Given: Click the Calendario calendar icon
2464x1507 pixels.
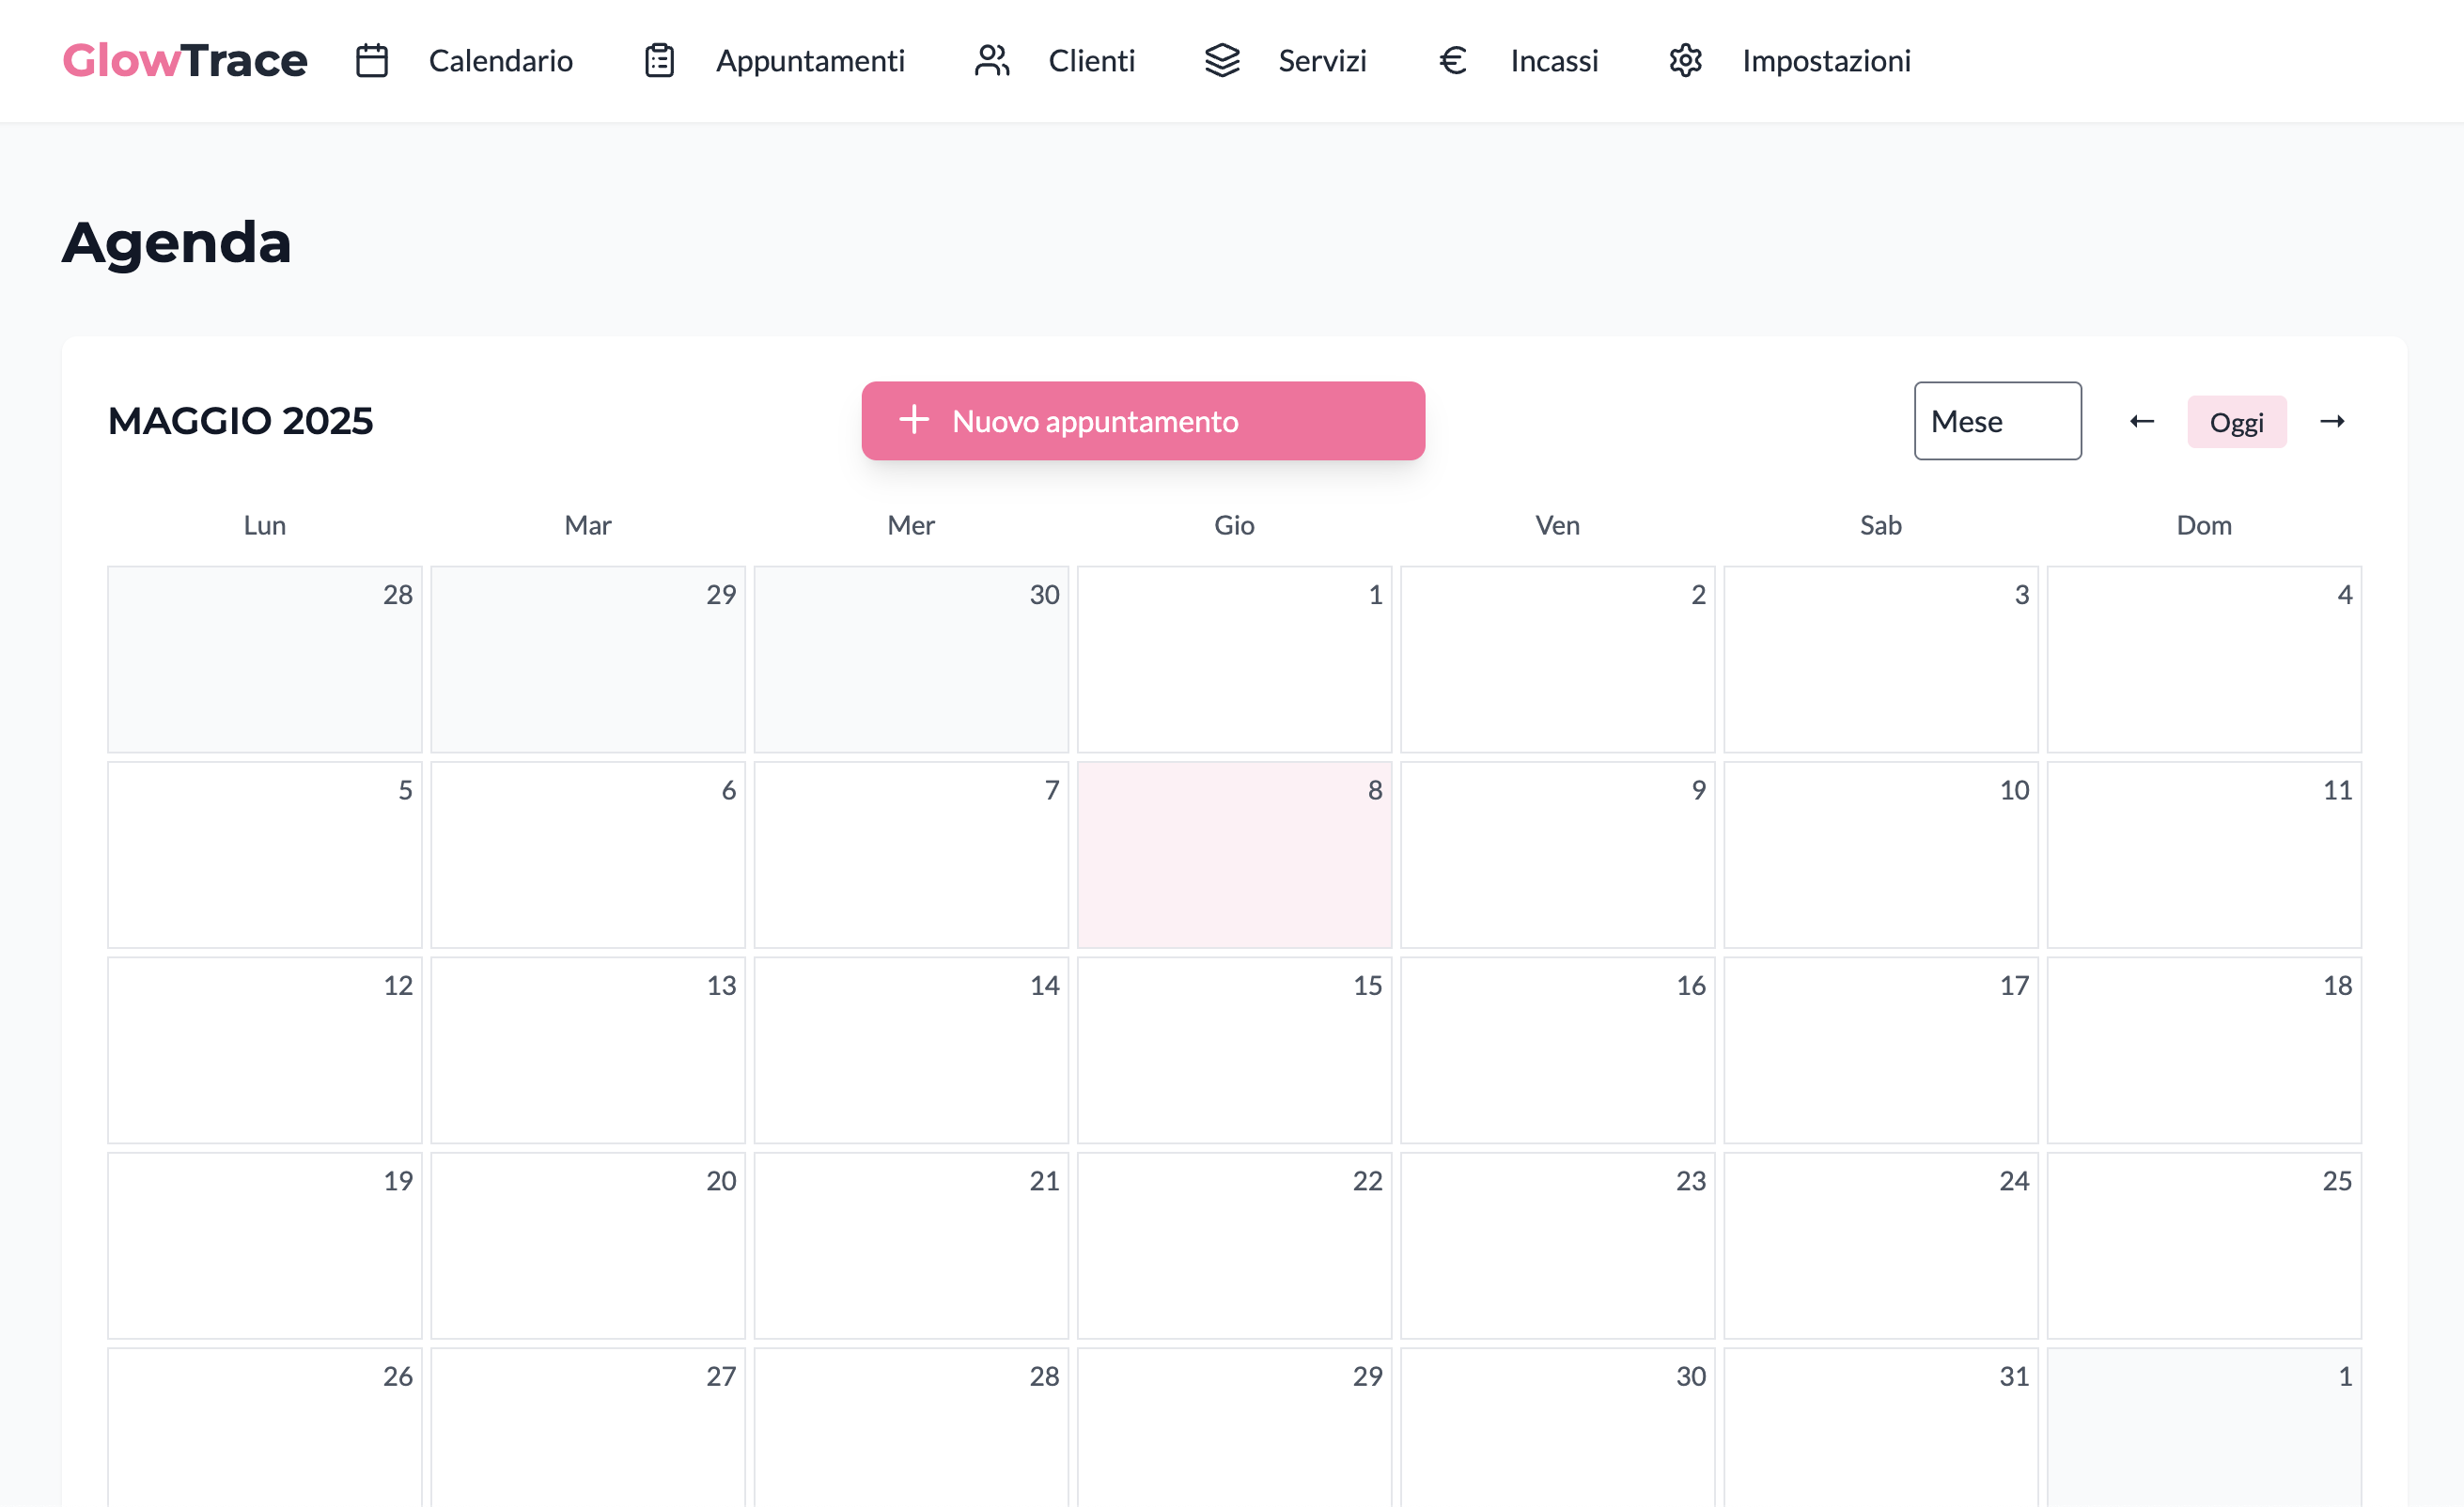Looking at the screenshot, I should (x=371, y=61).
